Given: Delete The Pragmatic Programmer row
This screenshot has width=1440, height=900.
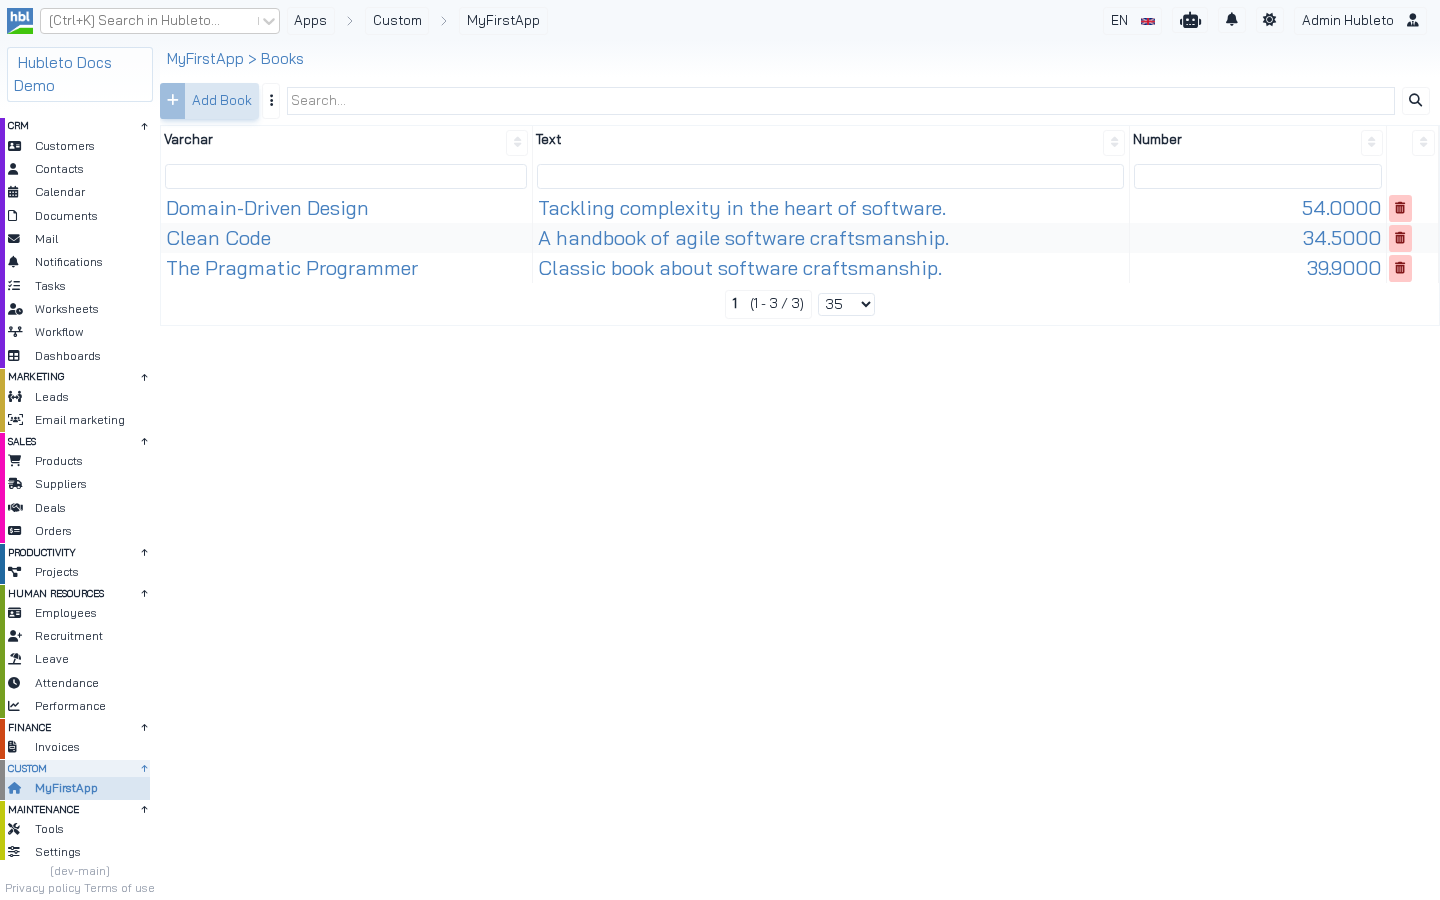Looking at the screenshot, I should (1400, 268).
